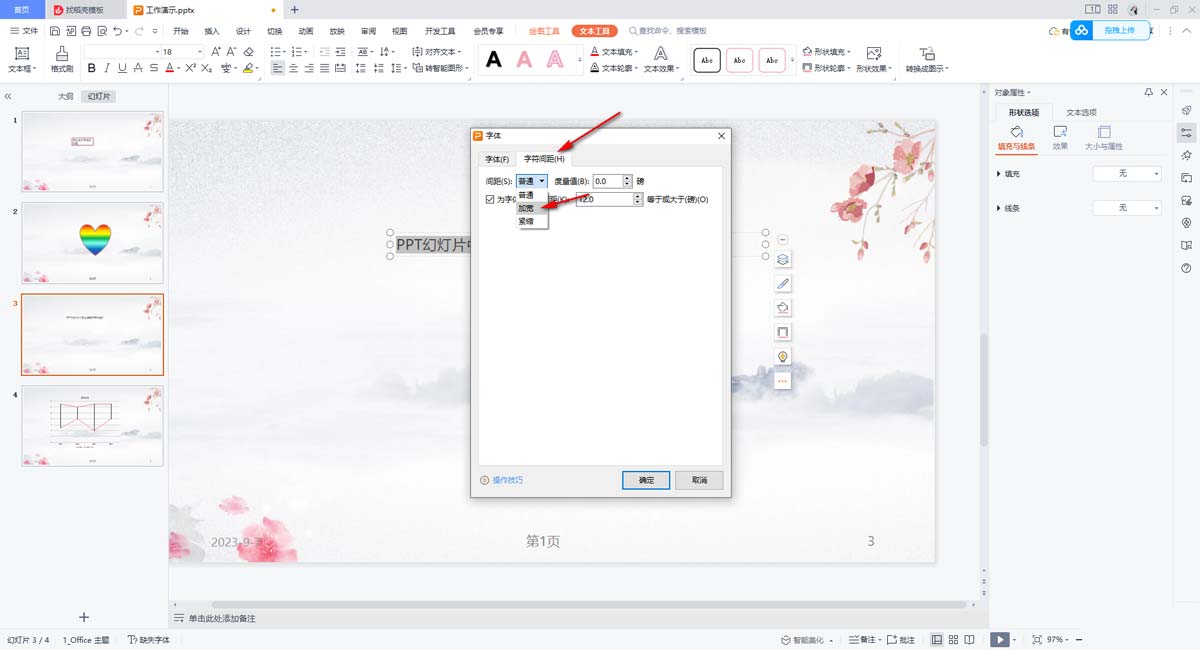
Task: Toggle the kerning checkbox in font dialog
Action: (x=489, y=199)
